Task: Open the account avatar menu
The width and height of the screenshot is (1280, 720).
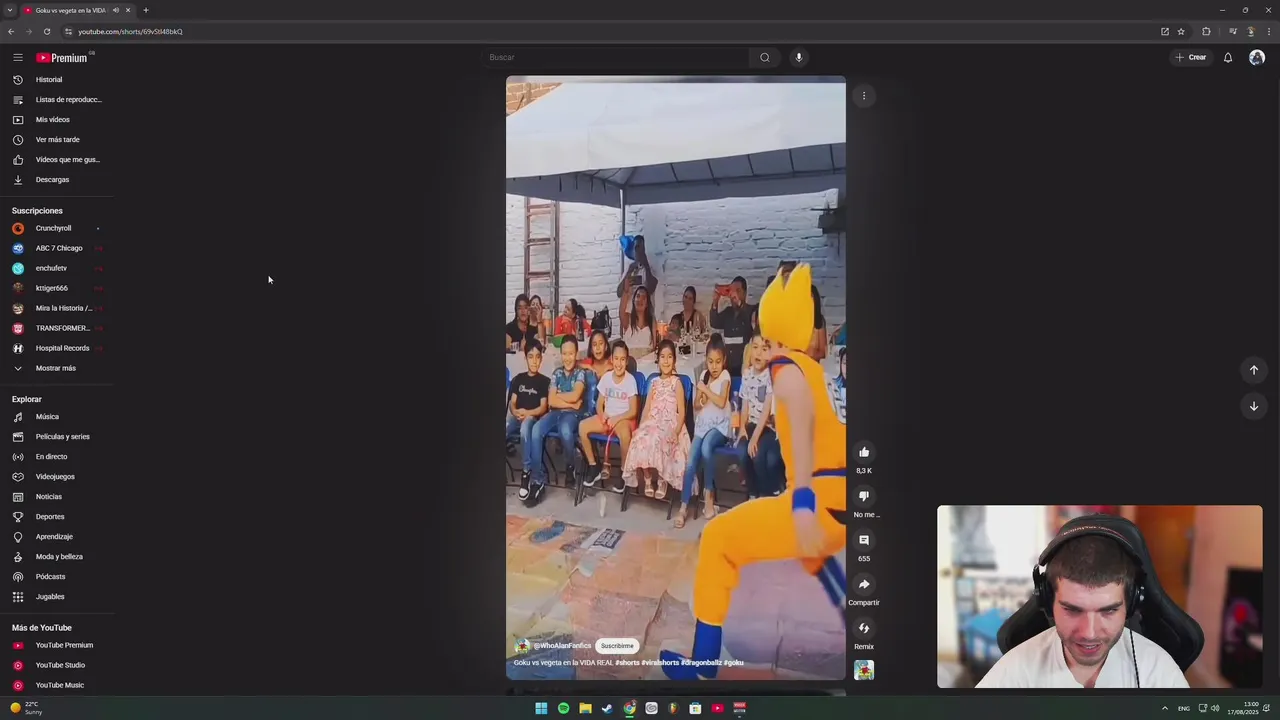Action: coord(1257,57)
